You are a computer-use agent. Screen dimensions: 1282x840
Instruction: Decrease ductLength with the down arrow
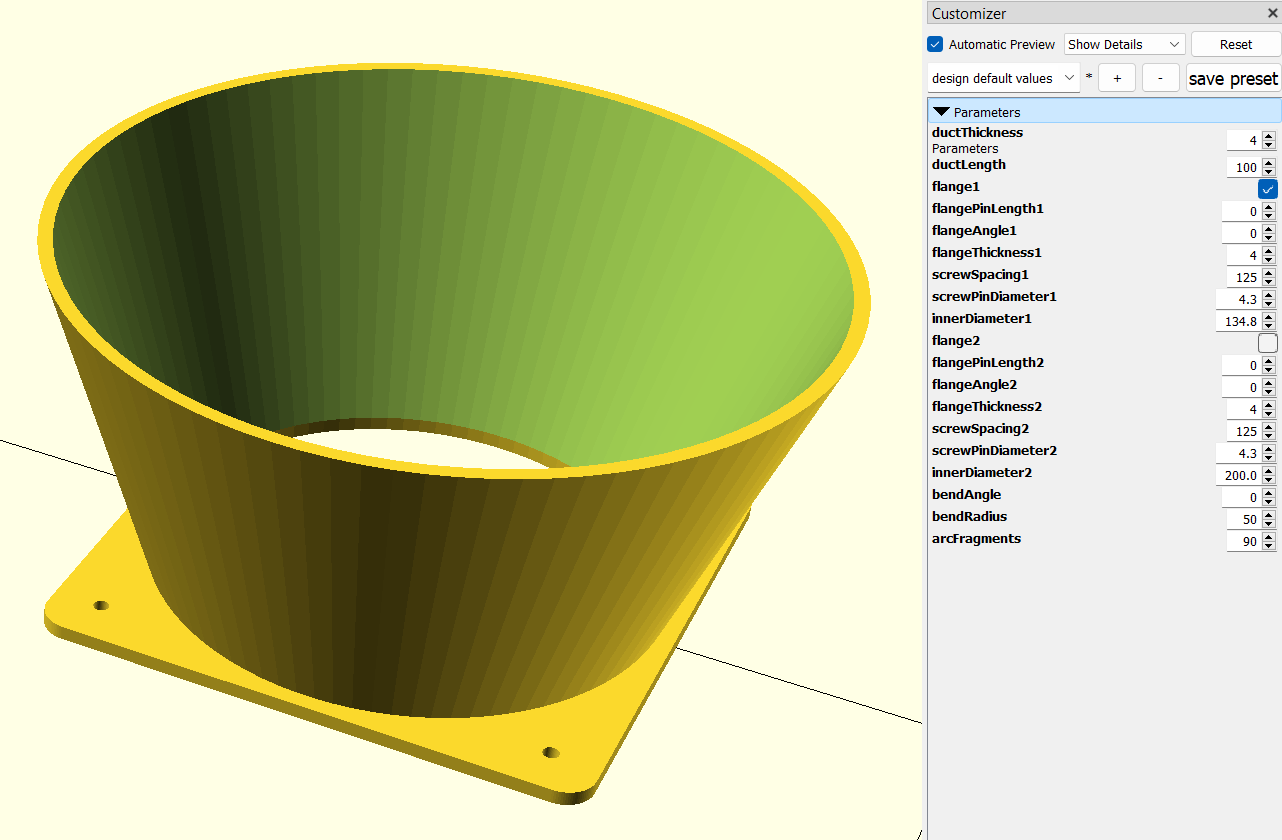point(1269,172)
